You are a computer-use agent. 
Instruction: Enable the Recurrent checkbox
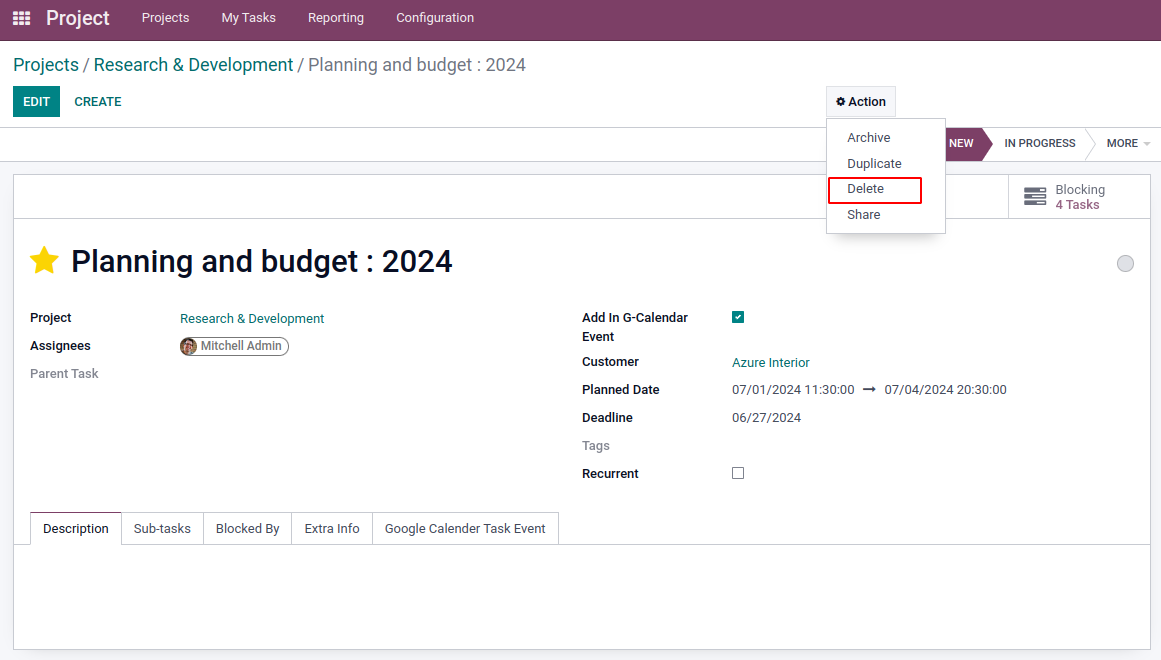pos(738,473)
